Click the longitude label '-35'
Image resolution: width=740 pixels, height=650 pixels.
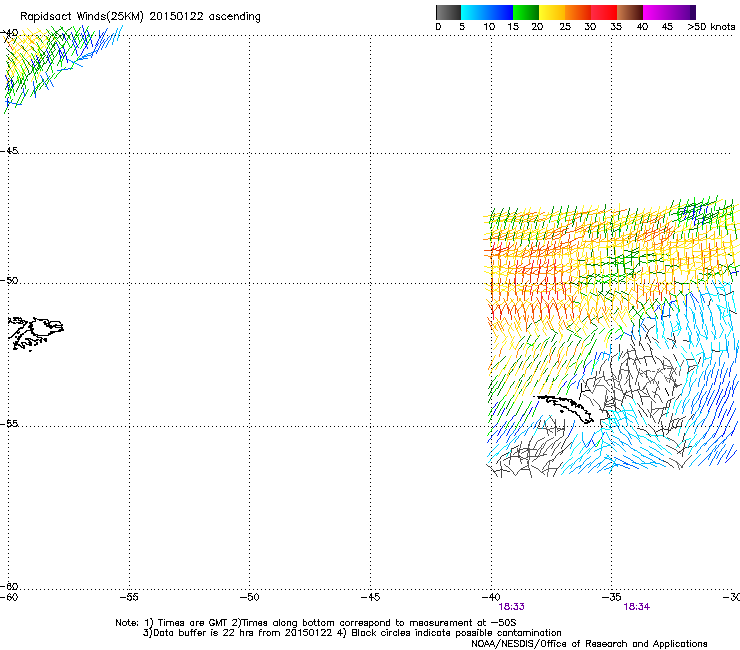click(612, 597)
